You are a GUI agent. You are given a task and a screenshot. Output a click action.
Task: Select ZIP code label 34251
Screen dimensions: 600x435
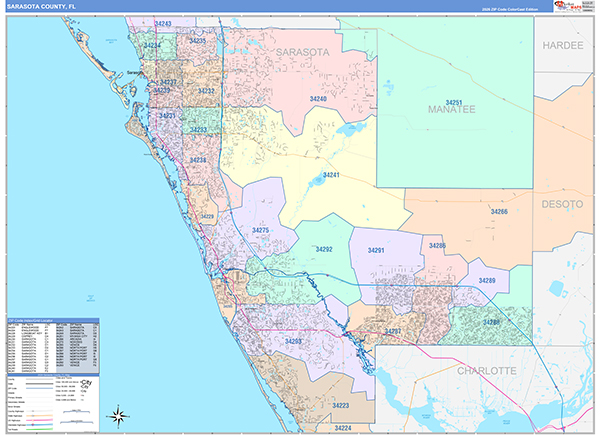click(x=454, y=103)
